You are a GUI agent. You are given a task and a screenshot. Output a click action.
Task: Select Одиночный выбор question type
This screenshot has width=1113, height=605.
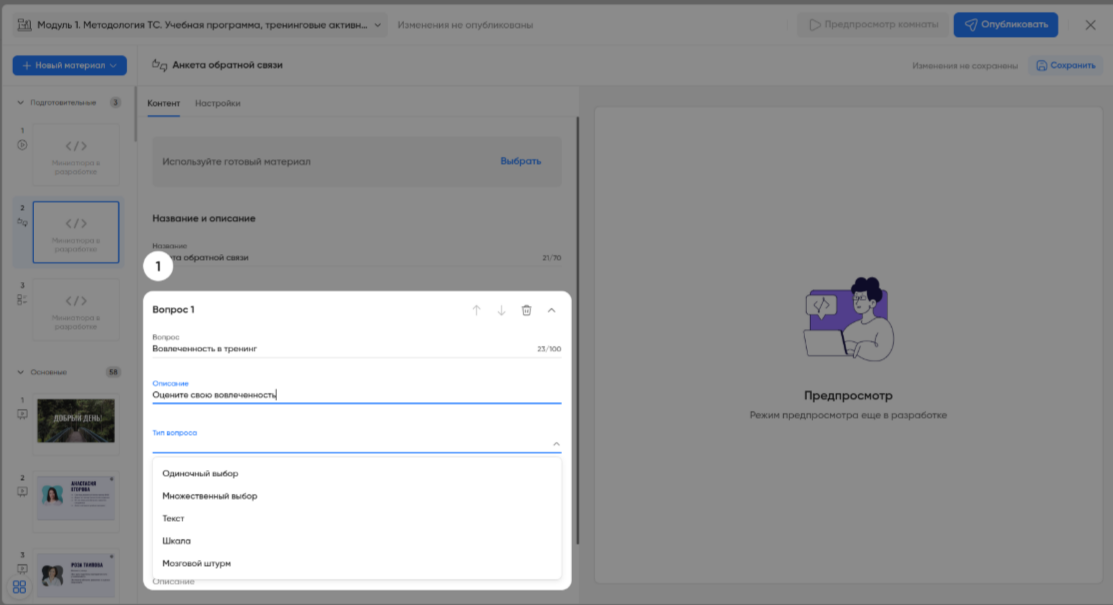tap(200, 473)
